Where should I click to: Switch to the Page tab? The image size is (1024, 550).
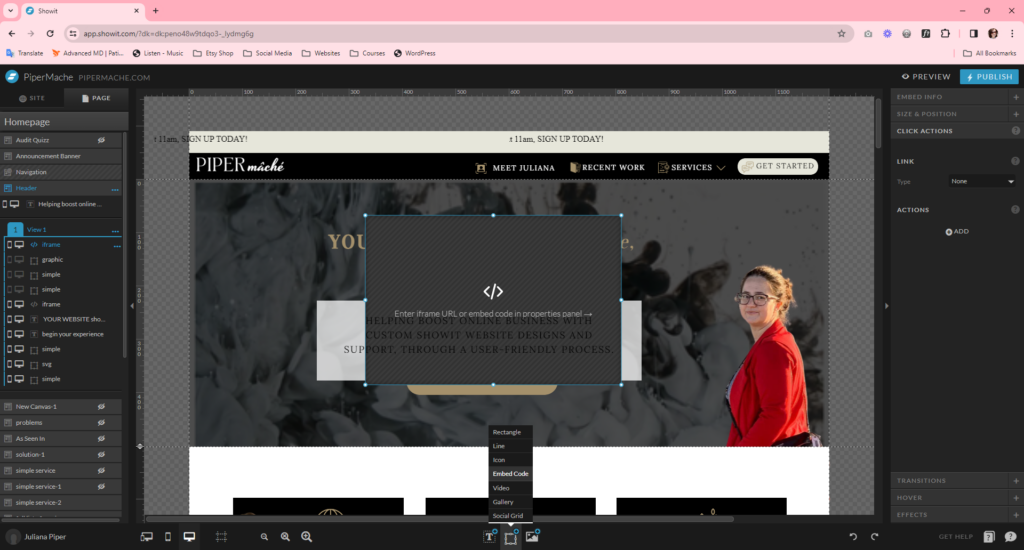click(96, 98)
